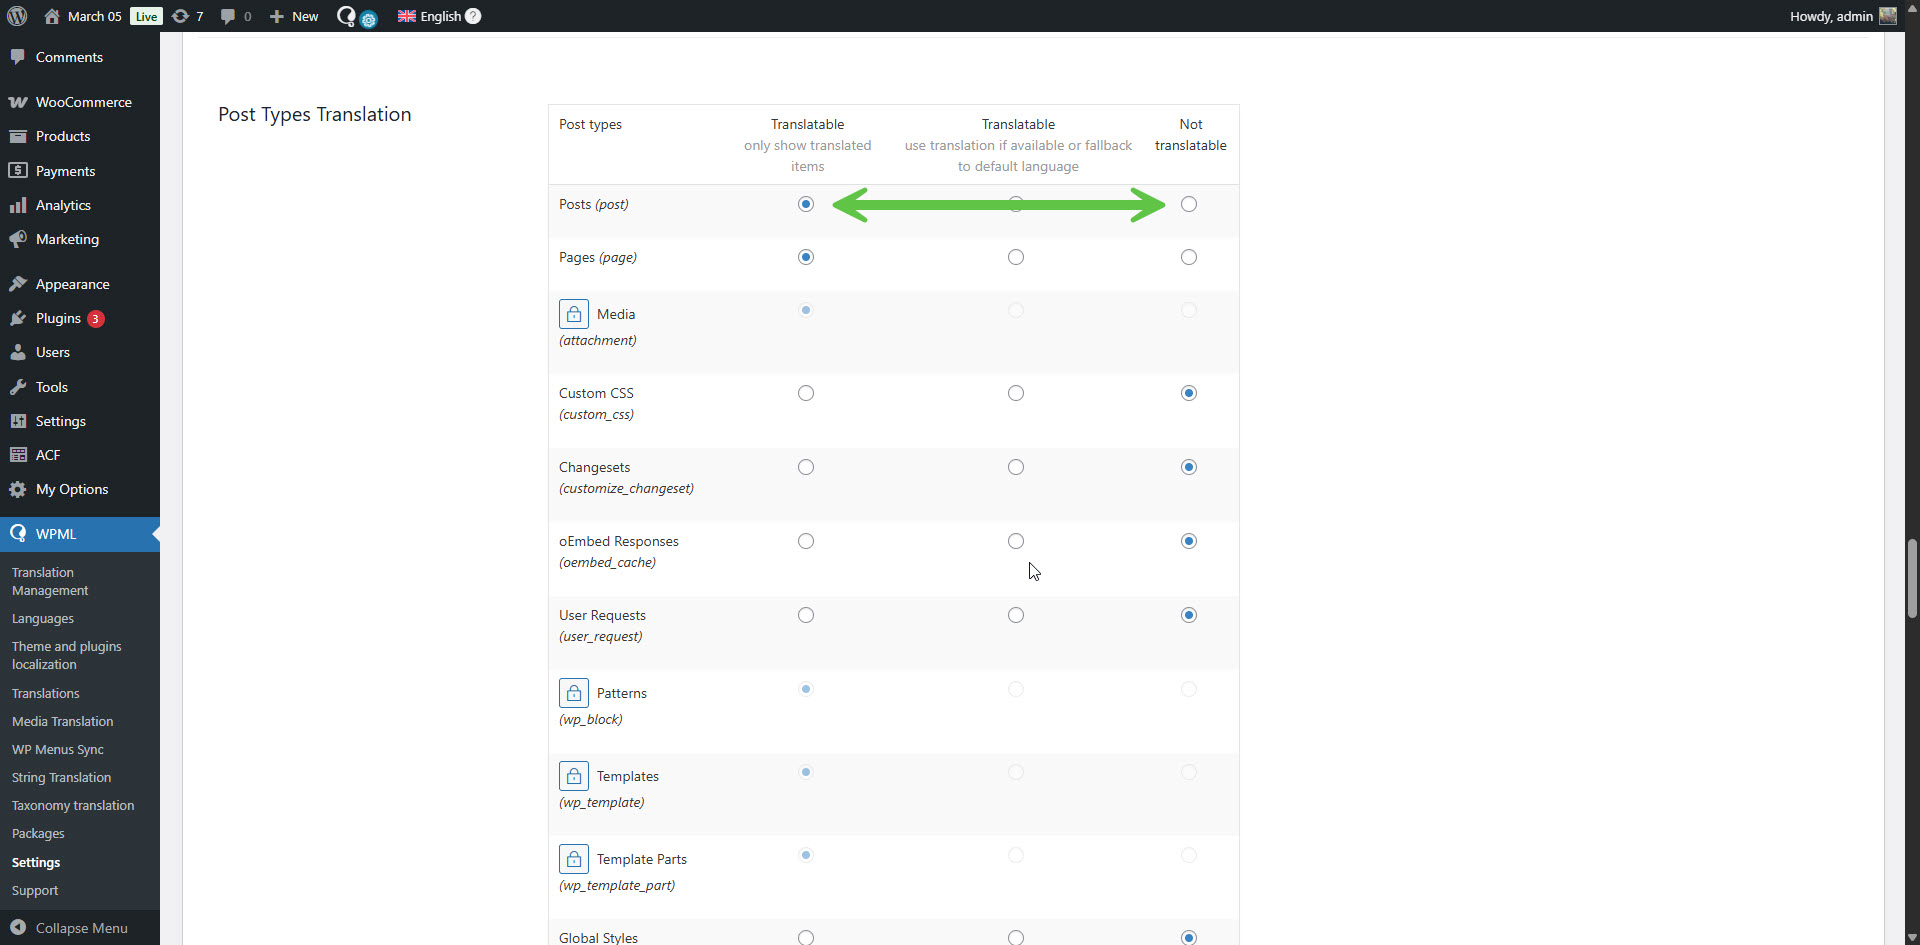Screen dimensions: 1920x945
Task: Click the lock icon beside Patterns
Action: (573, 693)
